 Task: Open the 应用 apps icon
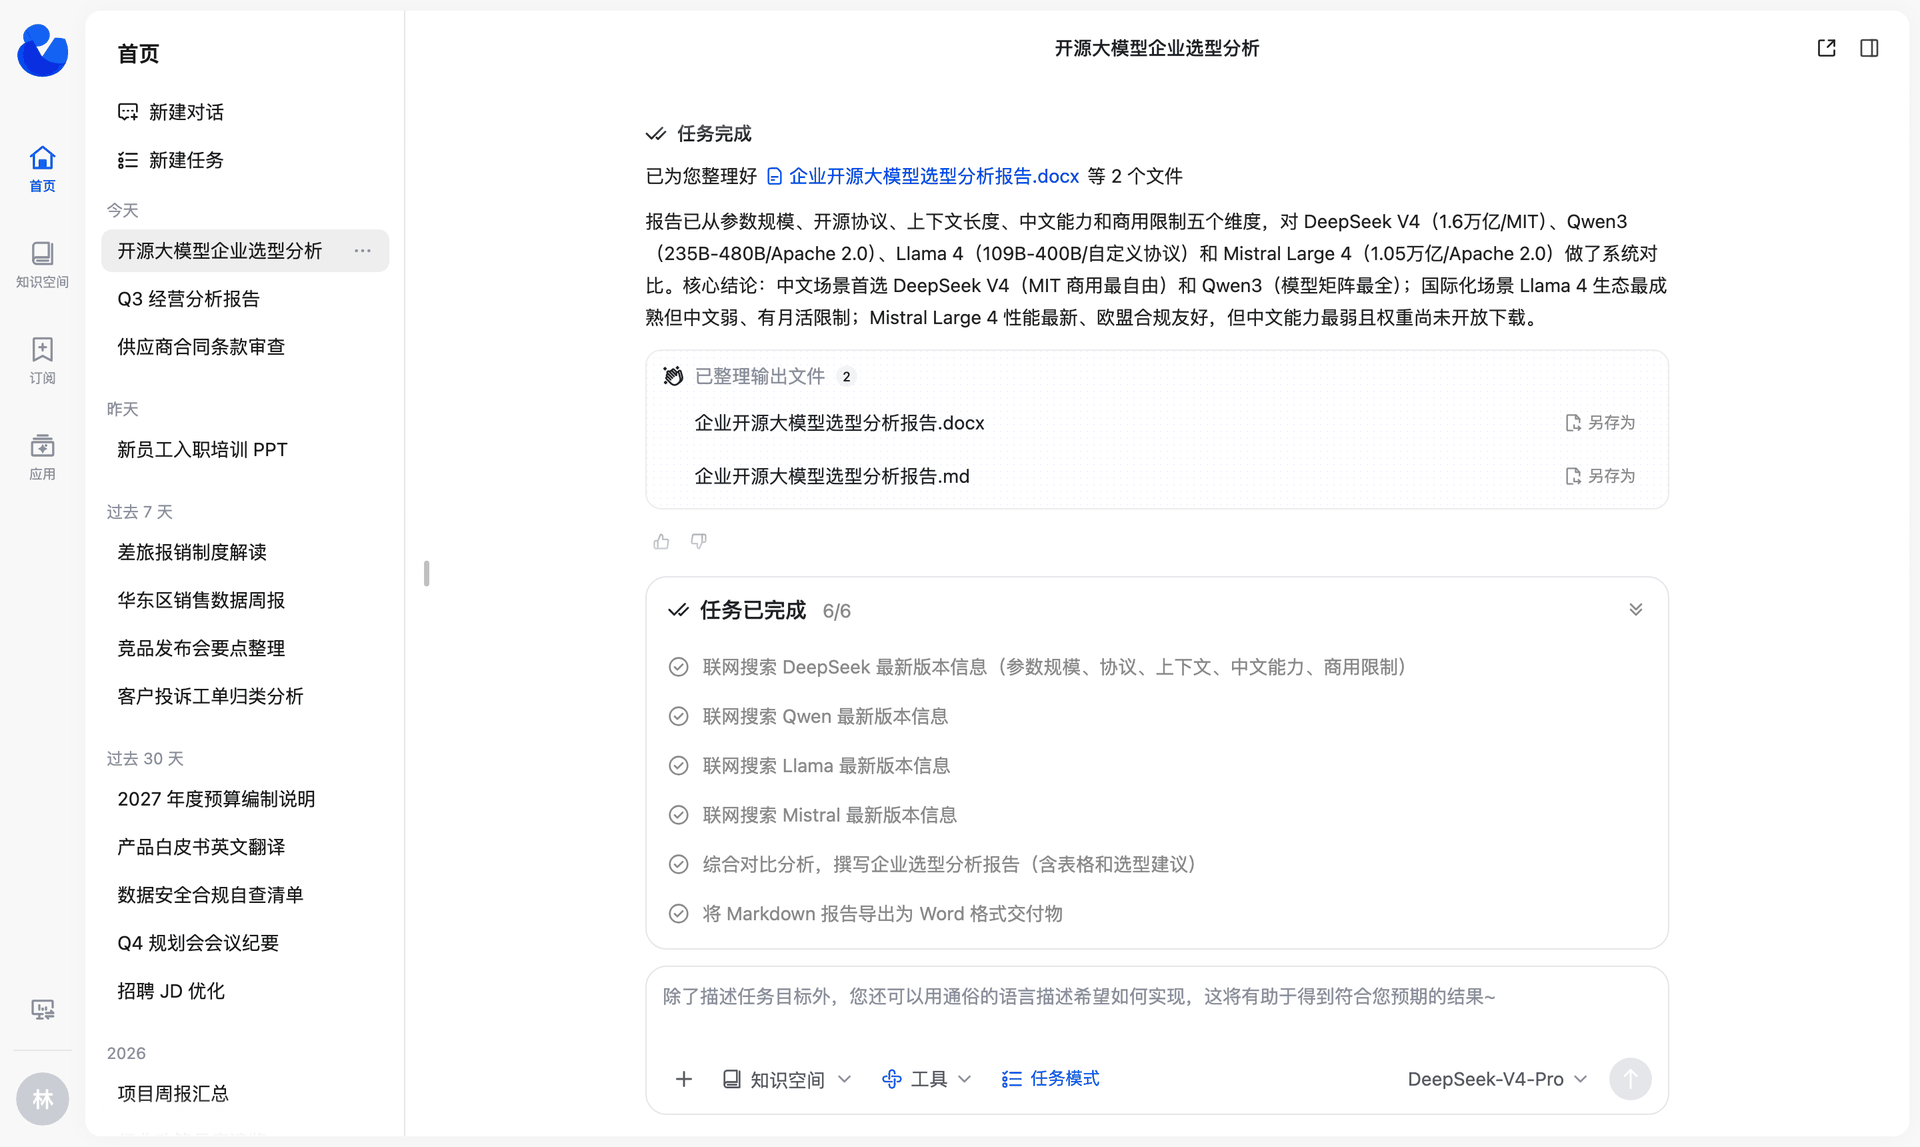point(42,457)
